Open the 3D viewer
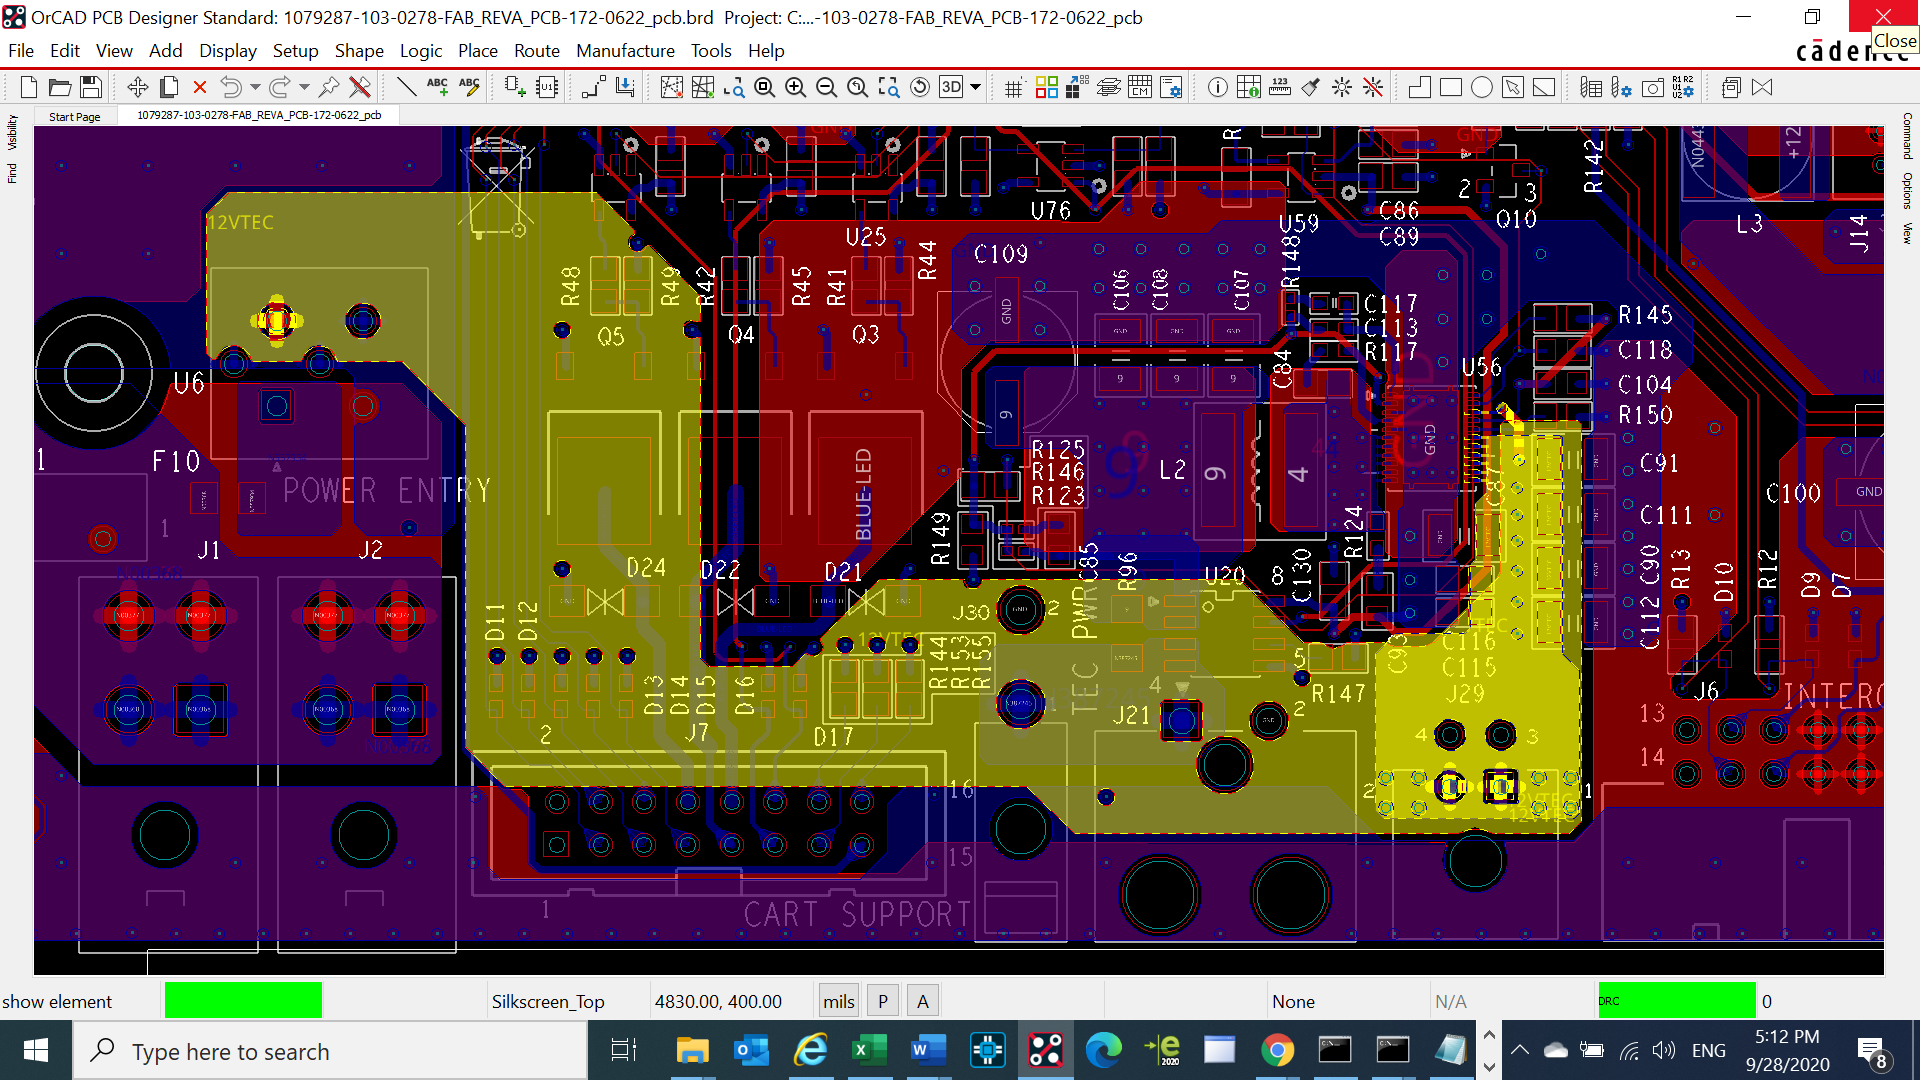1920x1080 pixels. (x=951, y=88)
